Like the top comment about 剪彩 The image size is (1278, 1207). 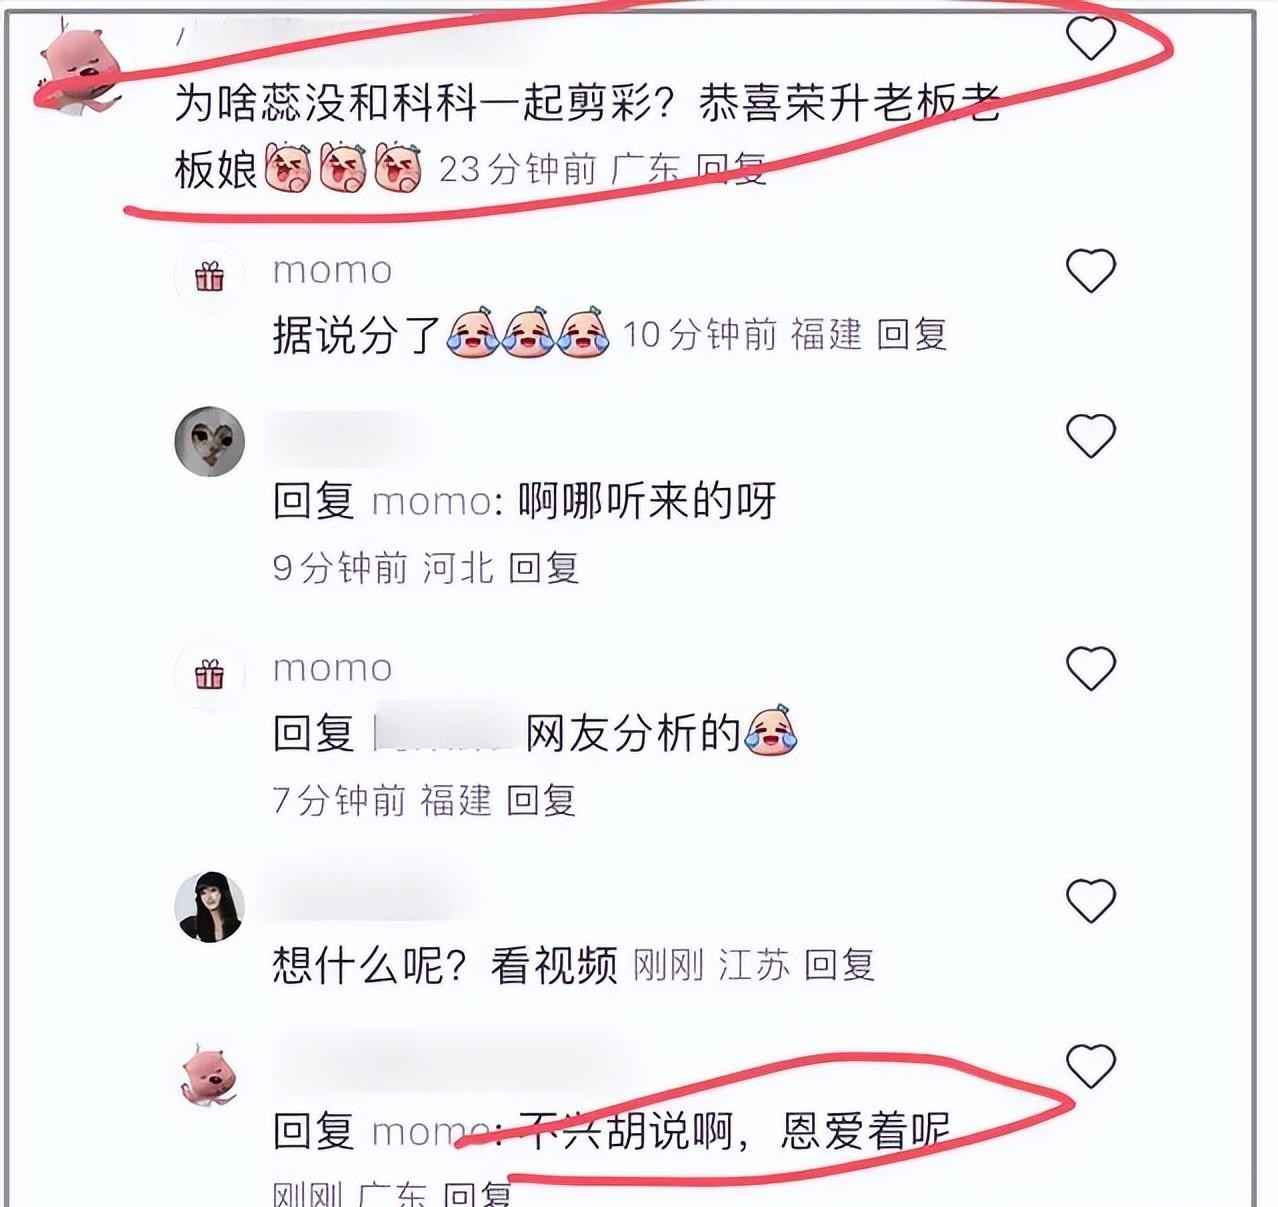pos(1090,37)
